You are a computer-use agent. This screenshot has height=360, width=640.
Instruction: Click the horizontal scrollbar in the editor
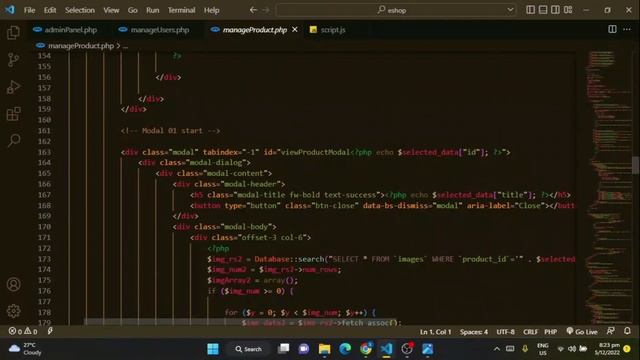tap(240, 322)
